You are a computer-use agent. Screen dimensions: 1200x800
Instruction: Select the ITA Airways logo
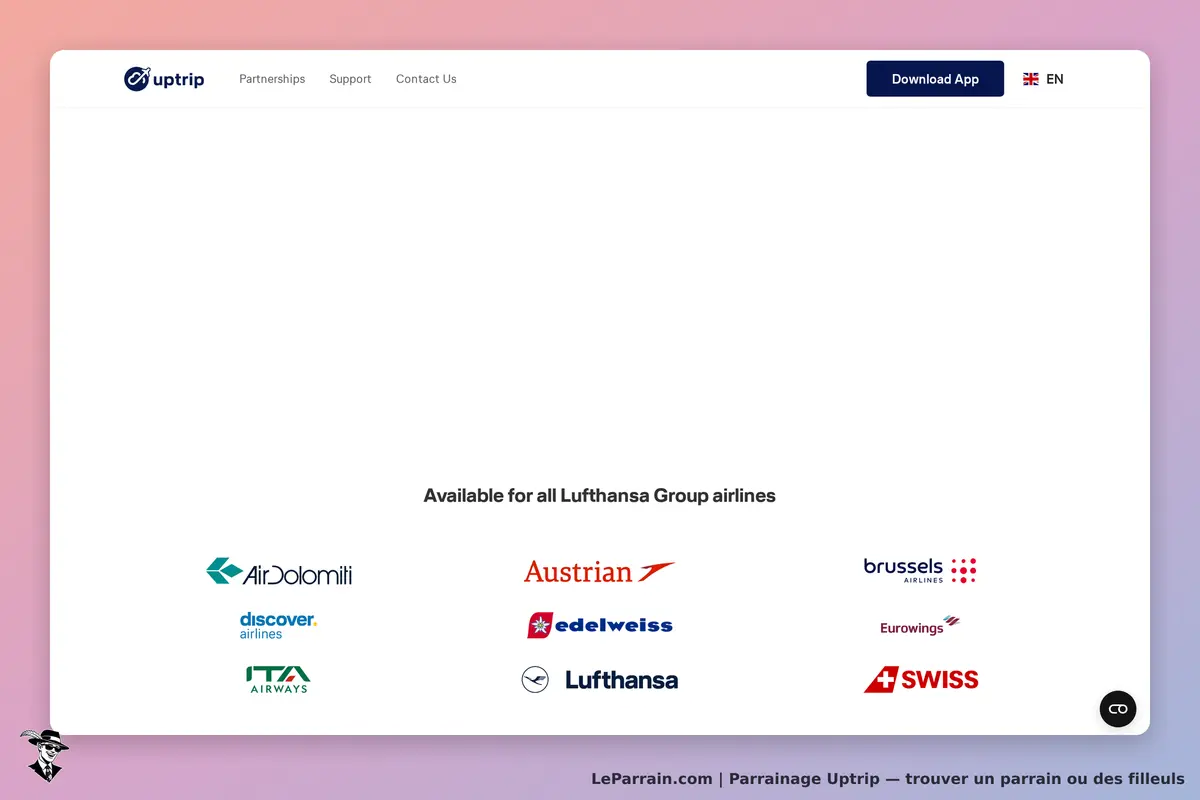point(278,680)
